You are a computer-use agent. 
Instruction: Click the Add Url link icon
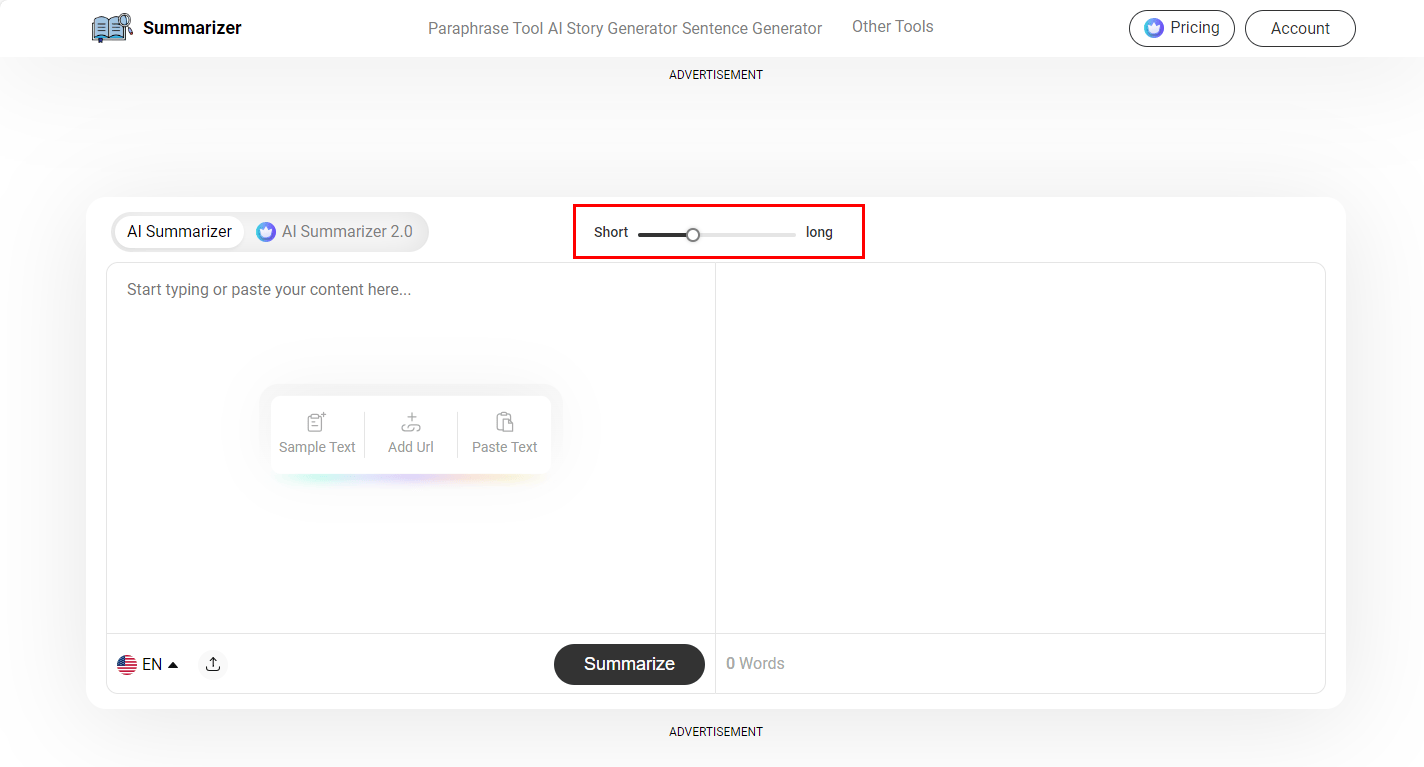[411, 422]
